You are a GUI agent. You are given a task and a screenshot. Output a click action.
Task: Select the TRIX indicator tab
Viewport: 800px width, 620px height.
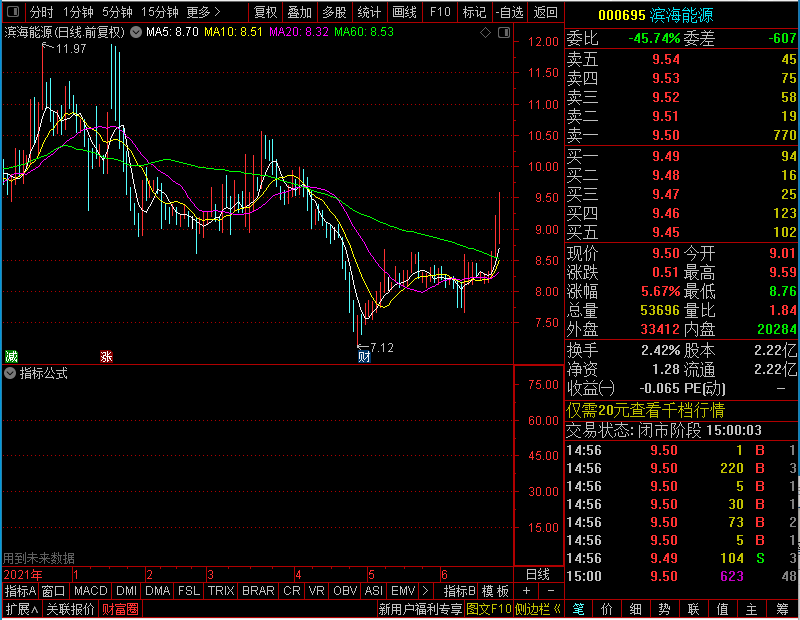click(x=221, y=591)
